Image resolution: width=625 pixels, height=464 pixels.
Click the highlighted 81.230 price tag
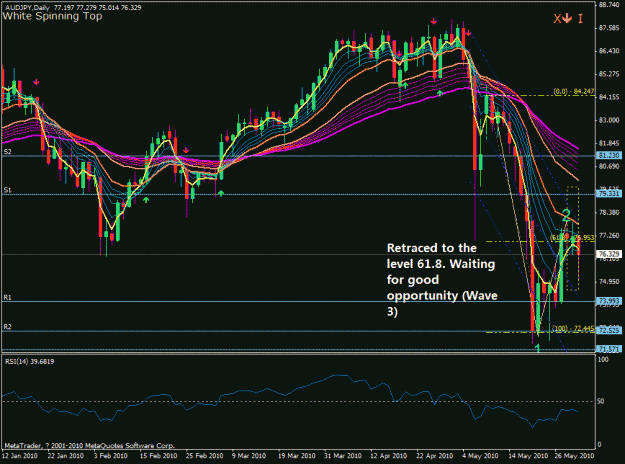click(x=609, y=156)
